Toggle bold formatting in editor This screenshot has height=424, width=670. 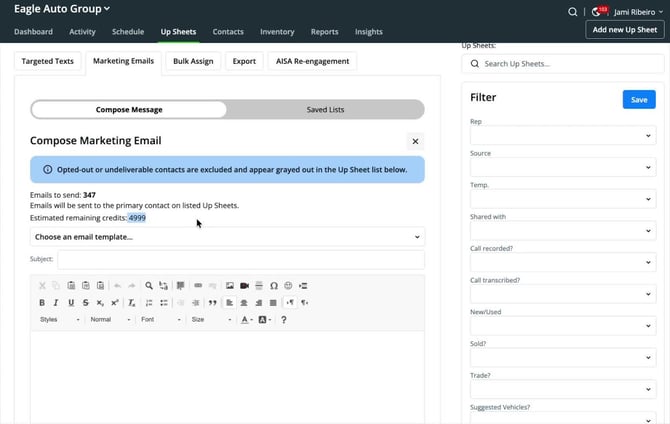pos(42,303)
